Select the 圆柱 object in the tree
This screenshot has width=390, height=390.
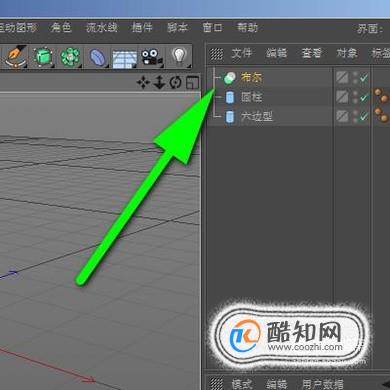click(252, 97)
